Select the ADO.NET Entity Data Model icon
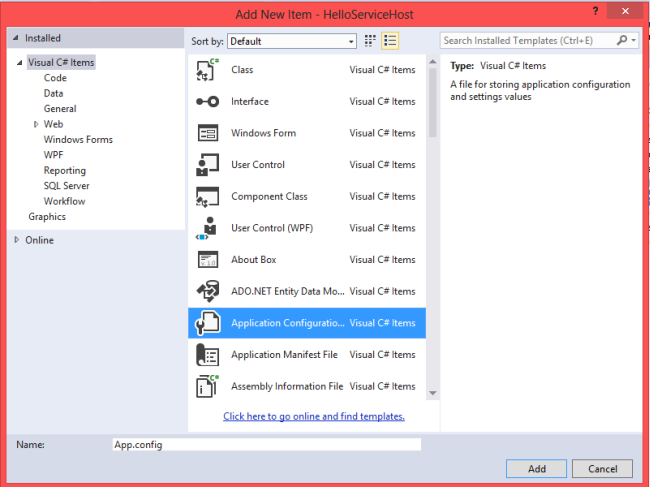The width and height of the screenshot is (650, 487). 207,291
